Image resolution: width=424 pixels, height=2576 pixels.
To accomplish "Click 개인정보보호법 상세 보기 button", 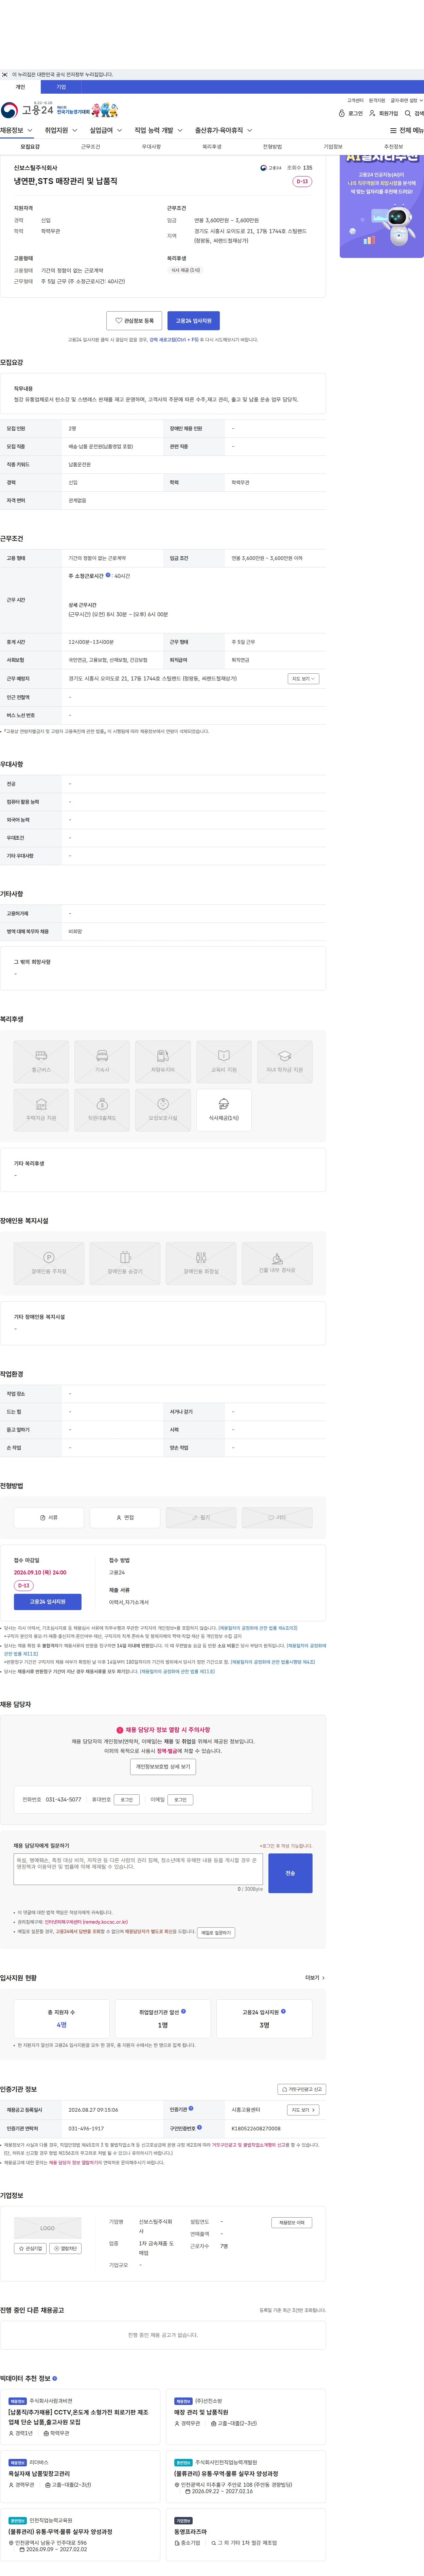I will click(163, 1767).
